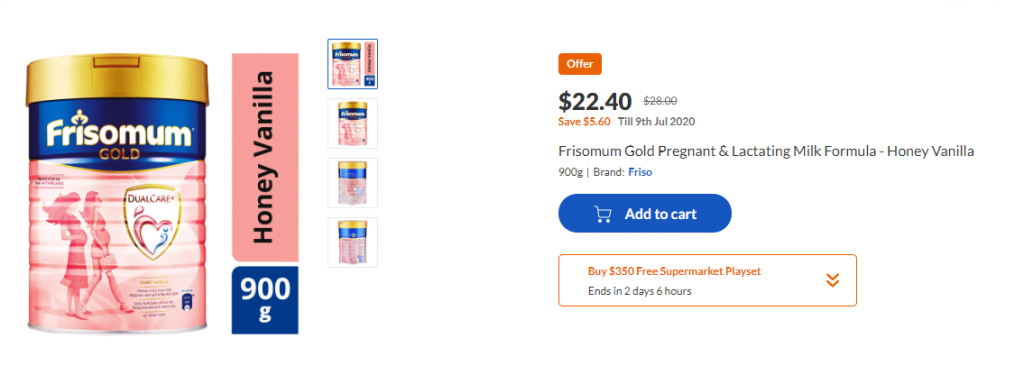1024x375 pixels.
Task: Click the product title Frisomum Gold Pregnant & Lactating
Action: pos(766,151)
